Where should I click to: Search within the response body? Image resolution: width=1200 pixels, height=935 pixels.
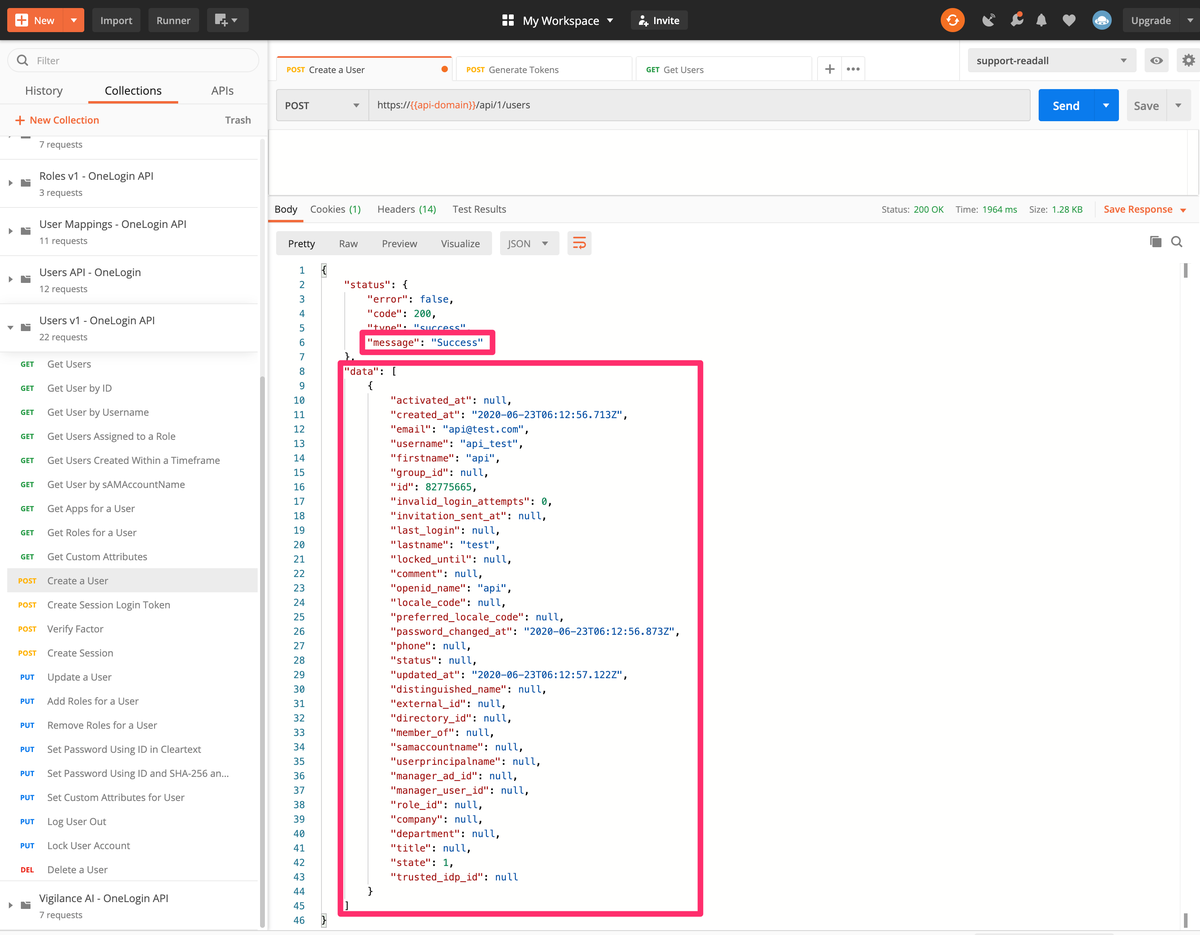coord(1177,242)
